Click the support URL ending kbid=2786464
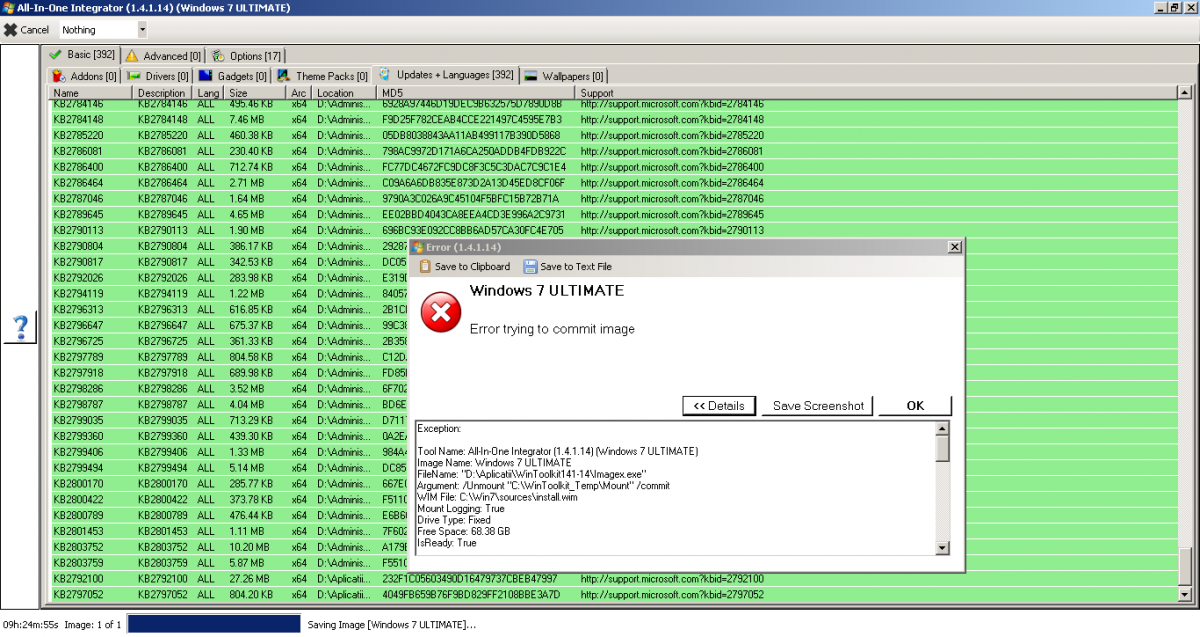 [672, 183]
